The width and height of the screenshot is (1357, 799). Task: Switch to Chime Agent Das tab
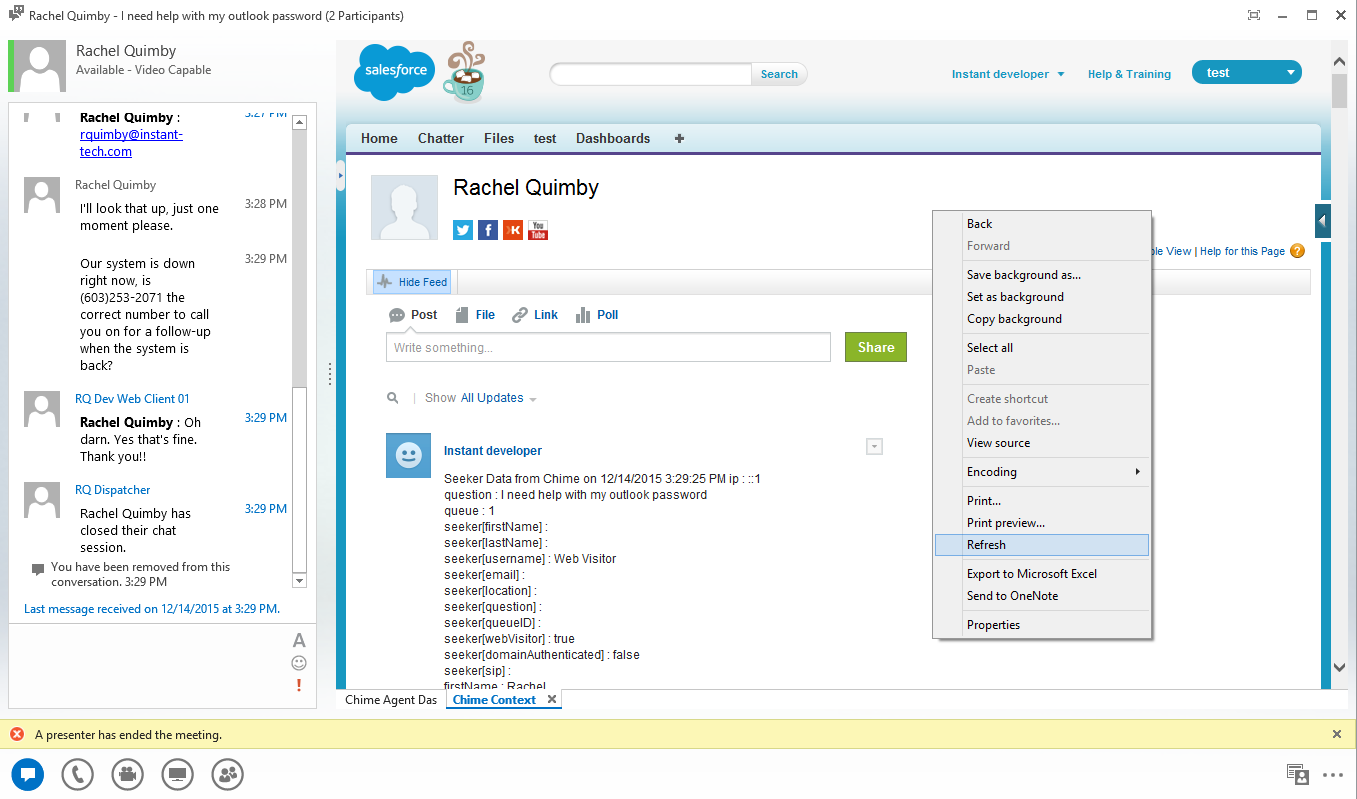coord(391,700)
